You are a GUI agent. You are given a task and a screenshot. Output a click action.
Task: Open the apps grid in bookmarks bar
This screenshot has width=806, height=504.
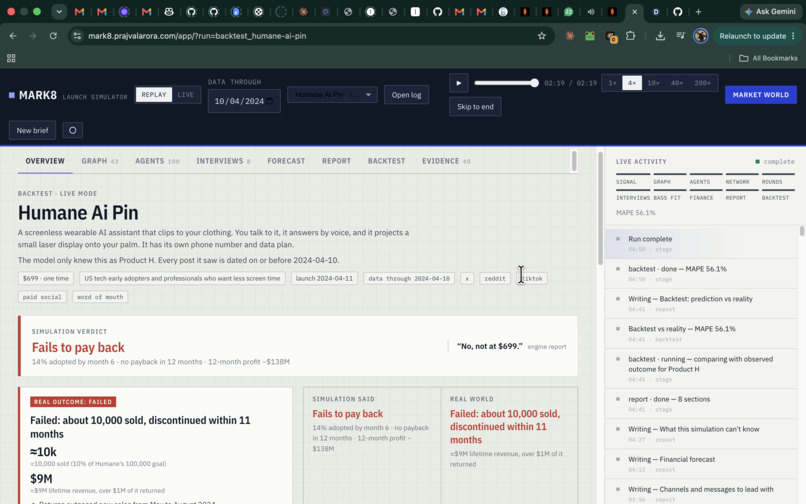(x=11, y=58)
